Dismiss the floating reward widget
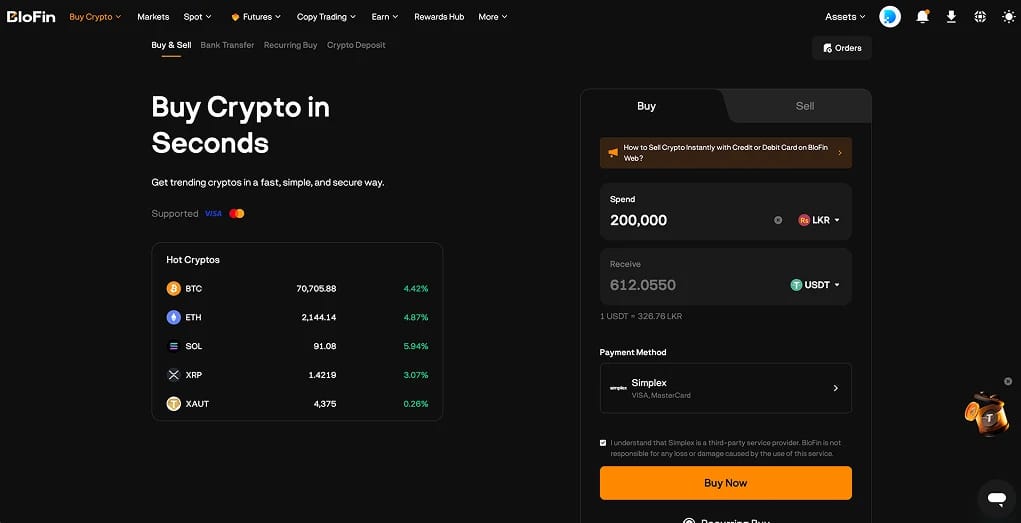Screen dimensions: 1021x523 1008,381
